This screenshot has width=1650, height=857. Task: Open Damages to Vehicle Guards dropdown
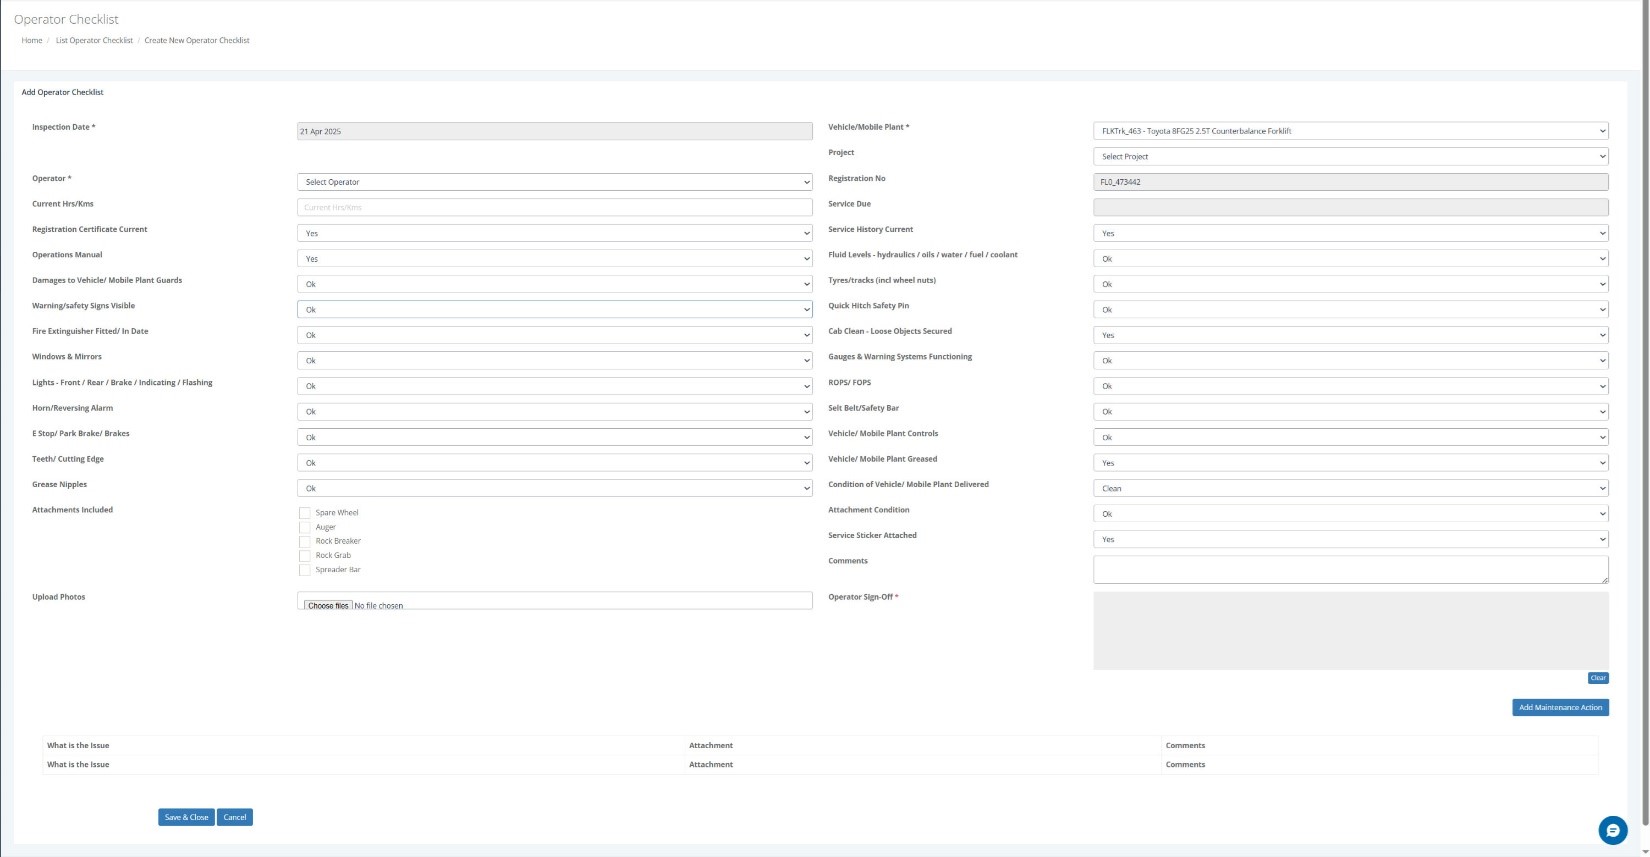[x=554, y=284]
